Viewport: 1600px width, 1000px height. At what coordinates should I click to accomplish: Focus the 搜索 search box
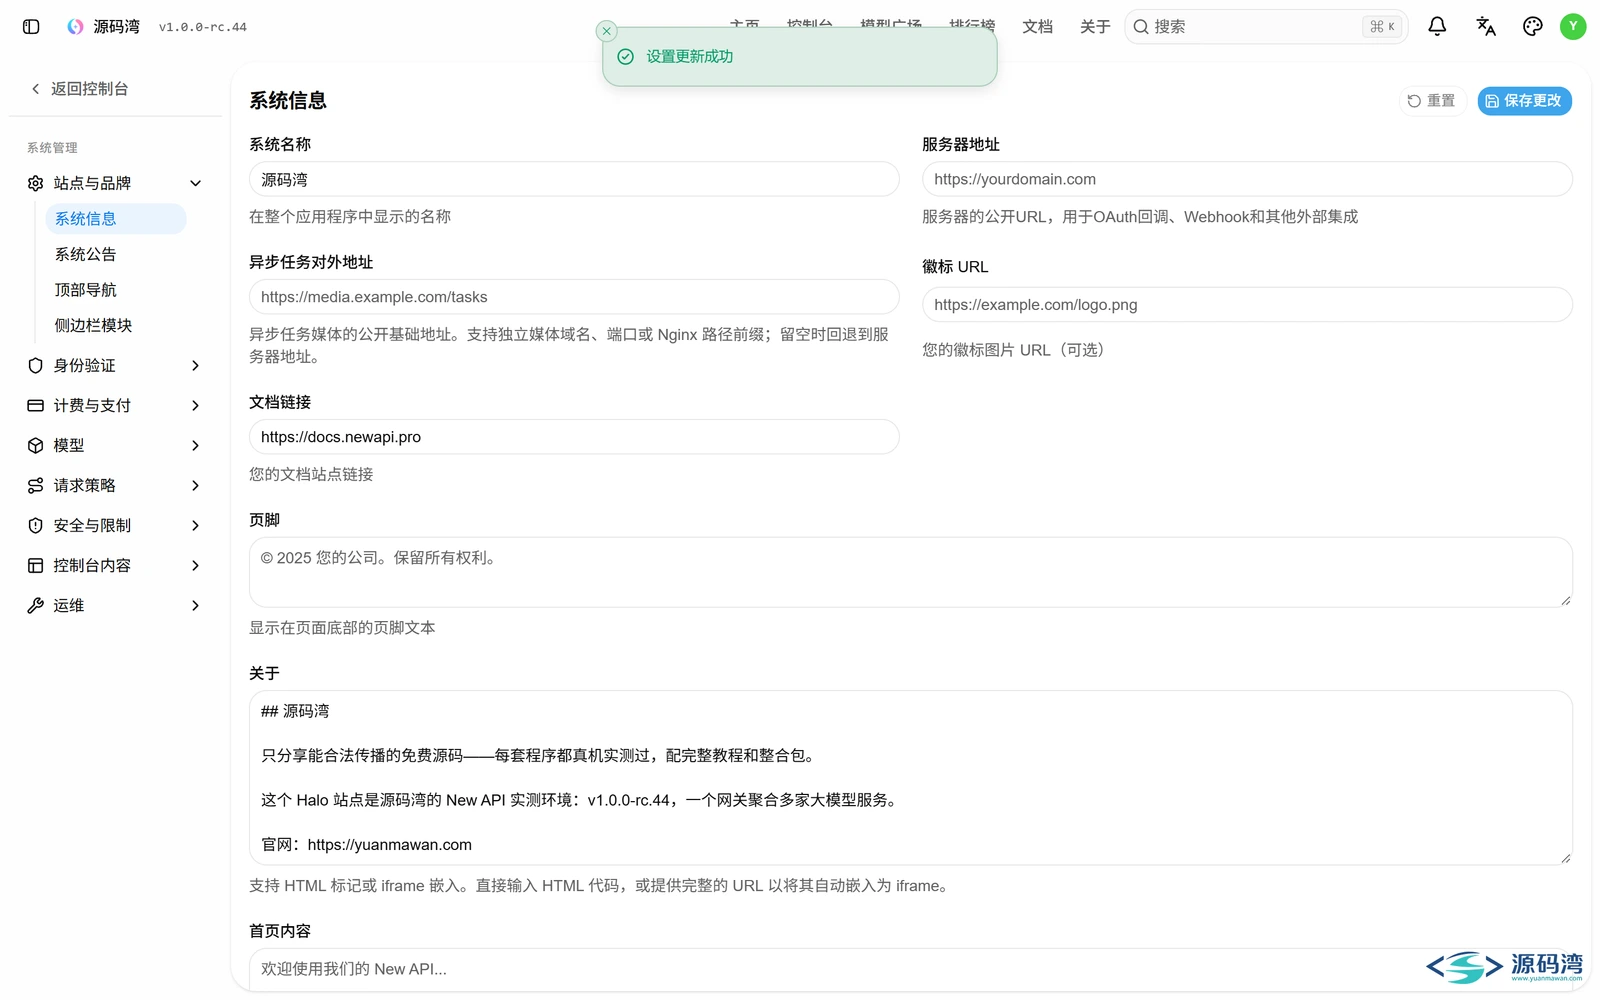[x=1266, y=27]
